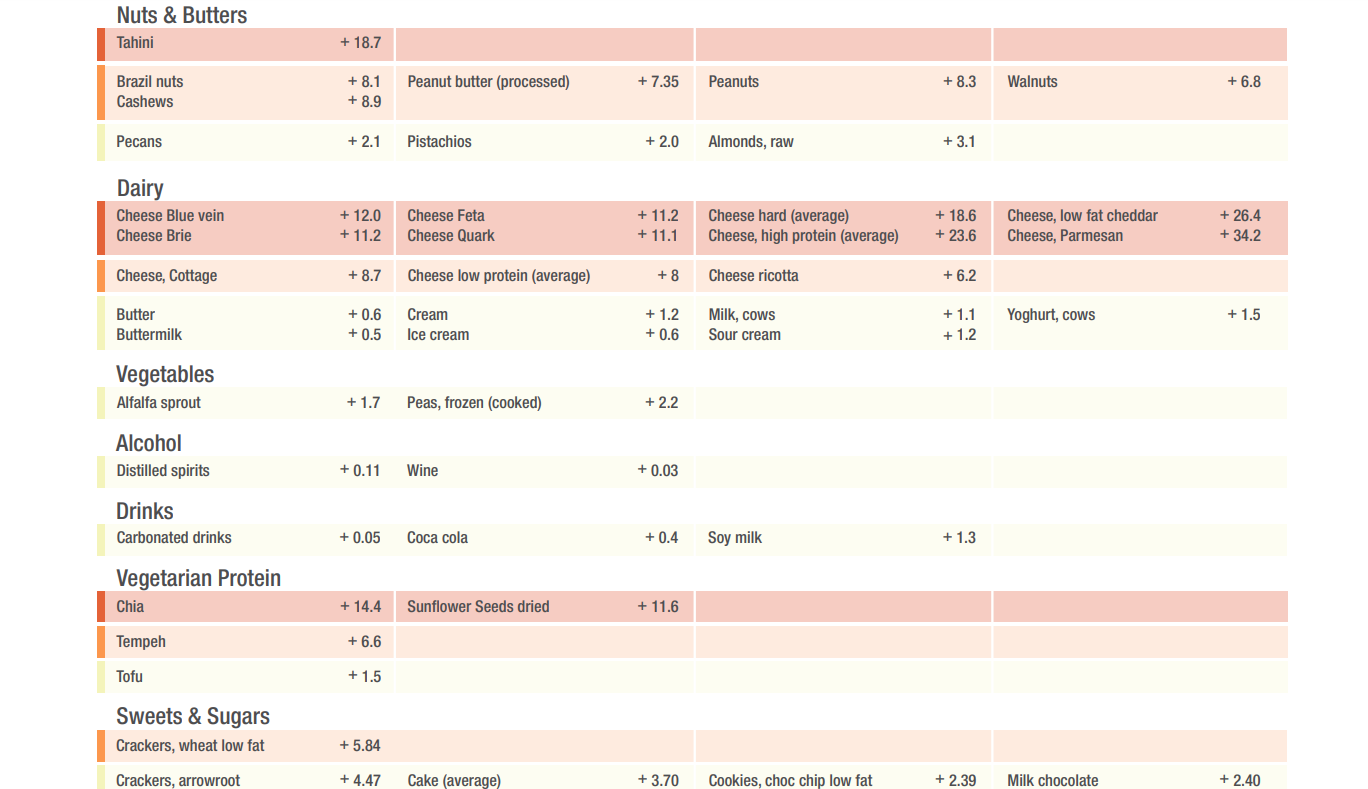
Task: Click the red color bar beside Tahini
Action: tap(101, 44)
